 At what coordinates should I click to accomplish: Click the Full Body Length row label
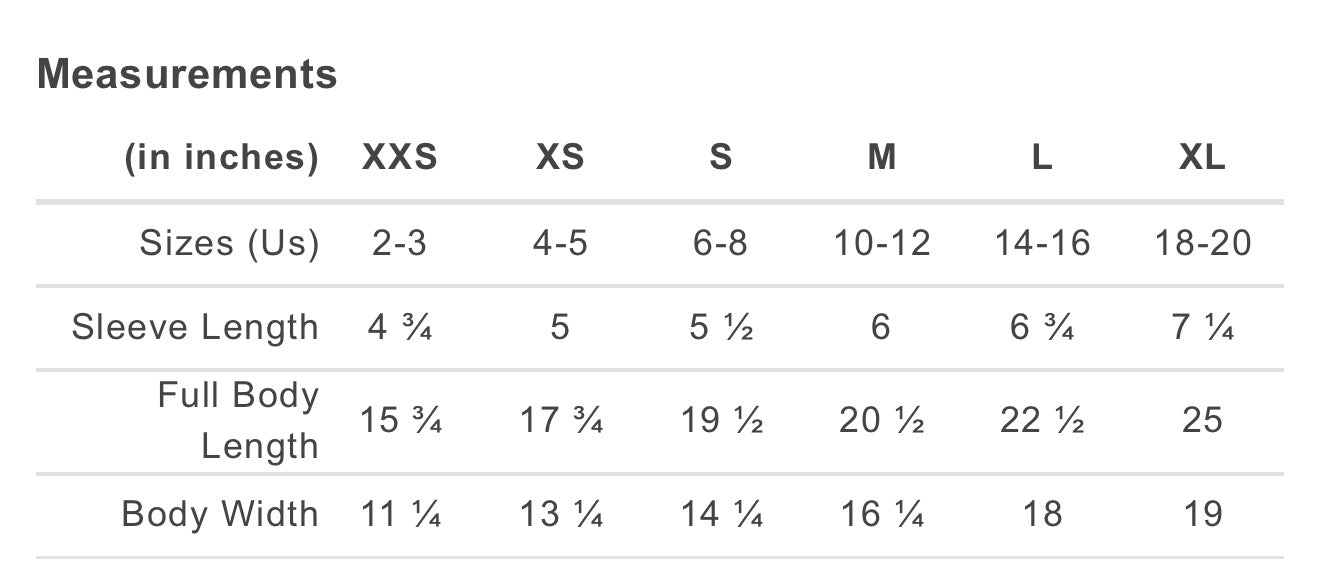(238, 420)
